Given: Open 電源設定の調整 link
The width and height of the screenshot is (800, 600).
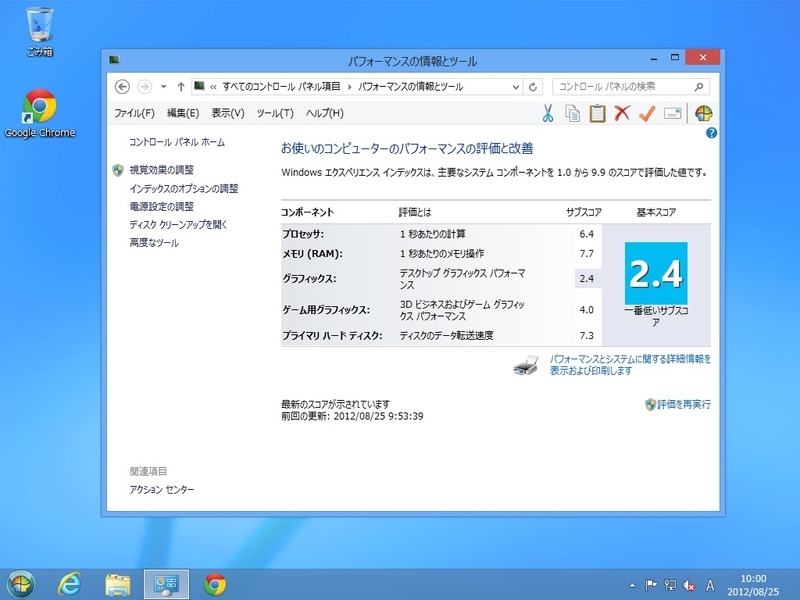Looking at the screenshot, I should 162,207.
